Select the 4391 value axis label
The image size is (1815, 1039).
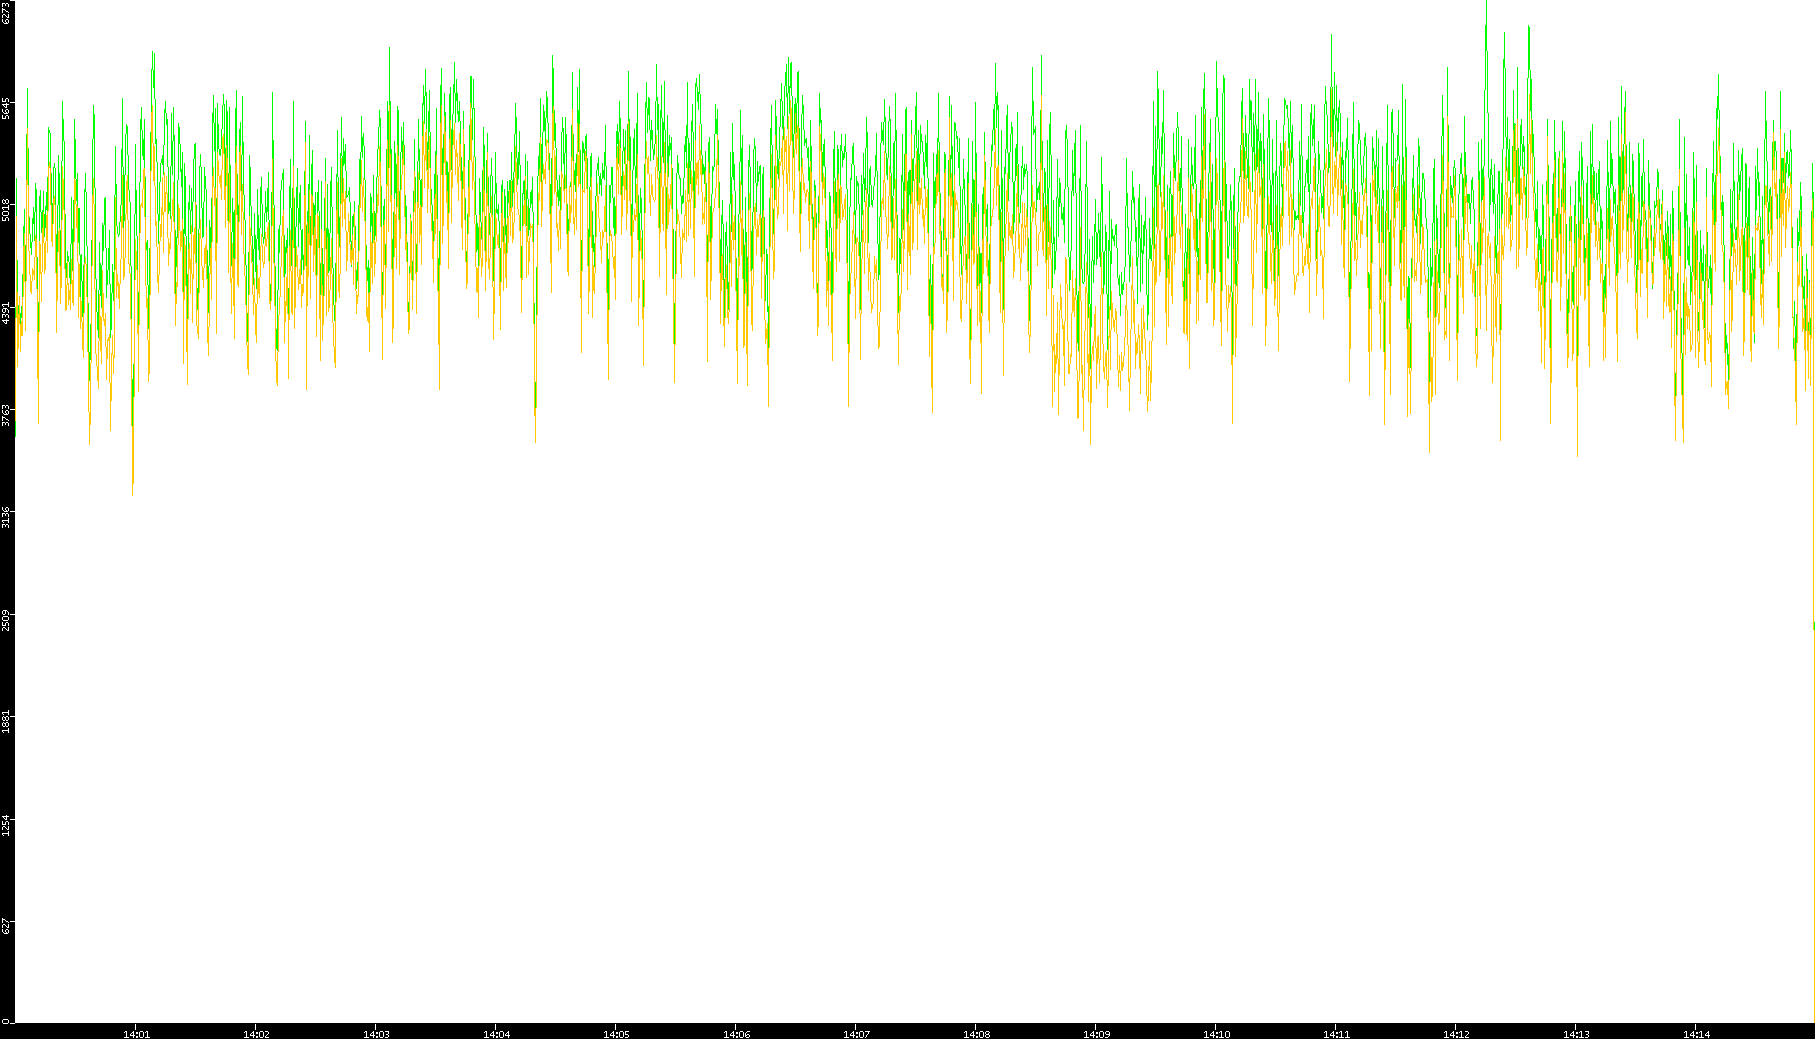(6, 312)
